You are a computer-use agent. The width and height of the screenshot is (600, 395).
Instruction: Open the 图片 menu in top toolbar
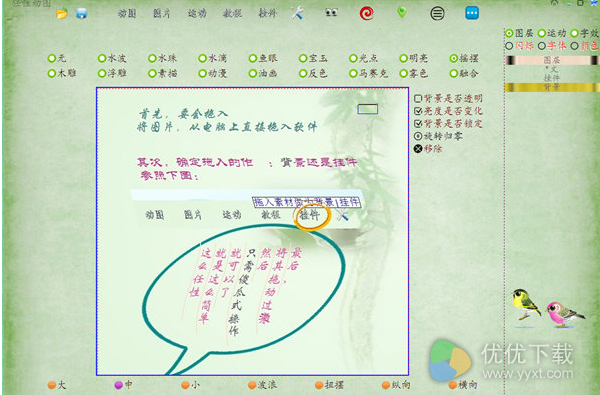tap(162, 13)
